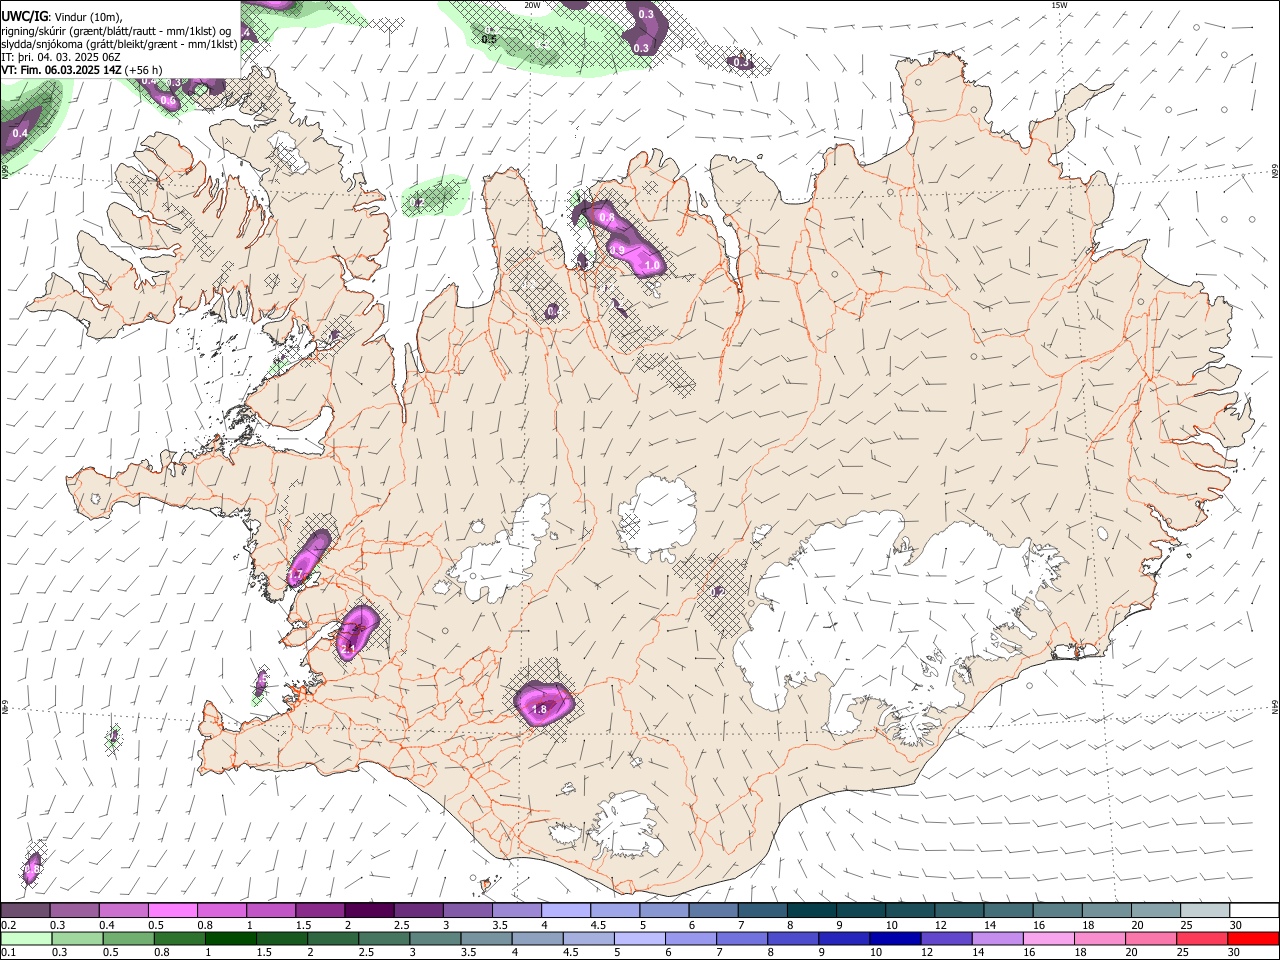Click the 'rigning/skúrir' rain description line
This screenshot has width=1280, height=960.
pos(116,31)
